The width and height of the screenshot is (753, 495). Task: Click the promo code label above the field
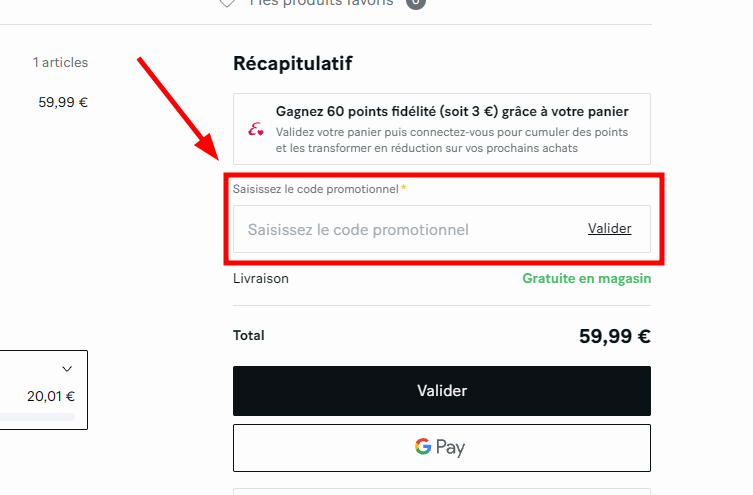[316, 189]
